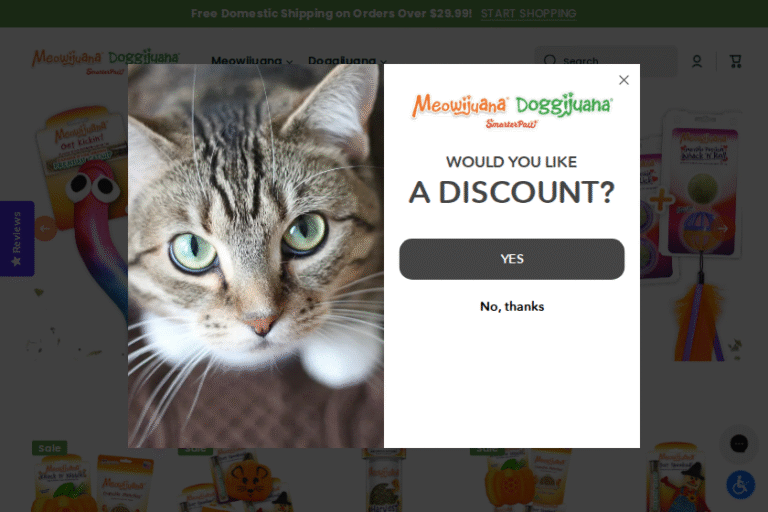The image size is (768, 512).
Task: Focus the Search input field
Action: pyautogui.click(x=606, y=61)
